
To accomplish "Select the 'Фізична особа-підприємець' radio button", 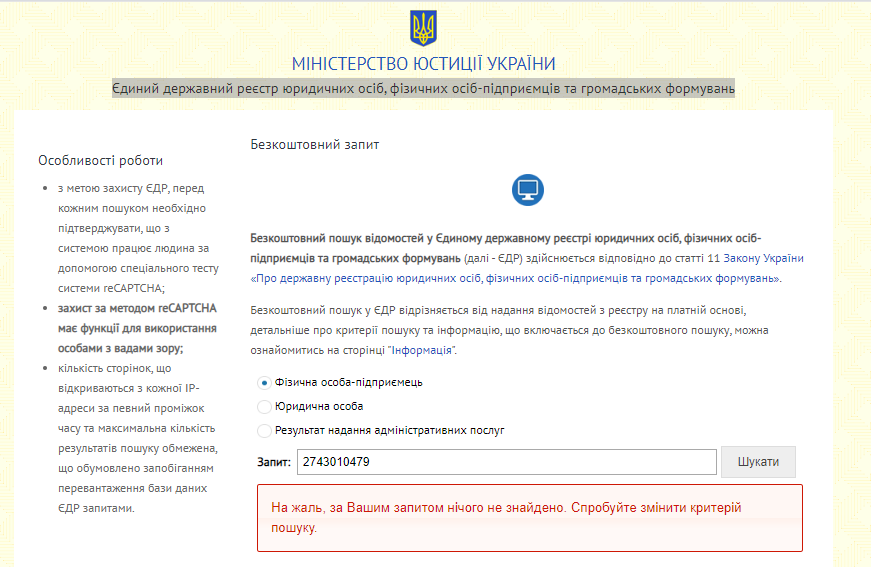I will coord(264,382).
